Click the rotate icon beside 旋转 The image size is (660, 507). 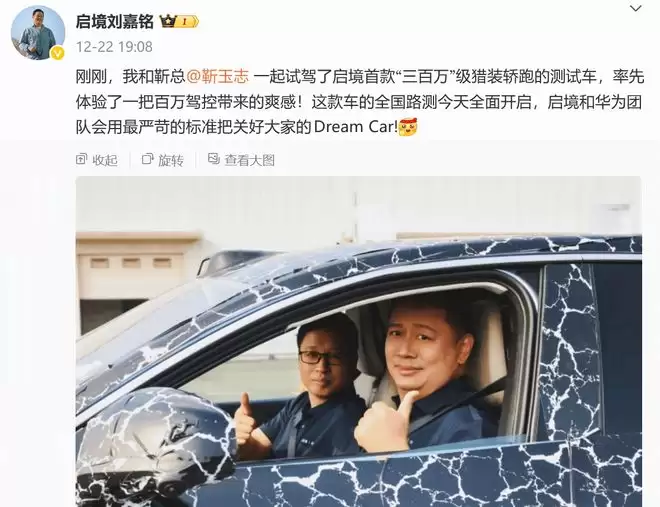148,159
